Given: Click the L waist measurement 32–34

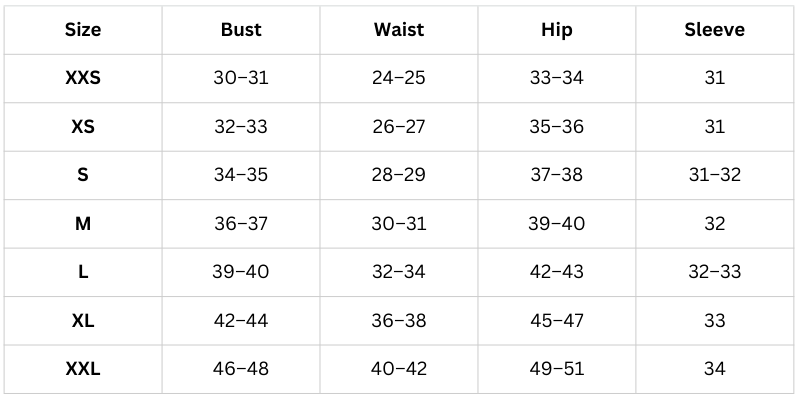Looking at the screenshot, I should click(x=399, y=272).
